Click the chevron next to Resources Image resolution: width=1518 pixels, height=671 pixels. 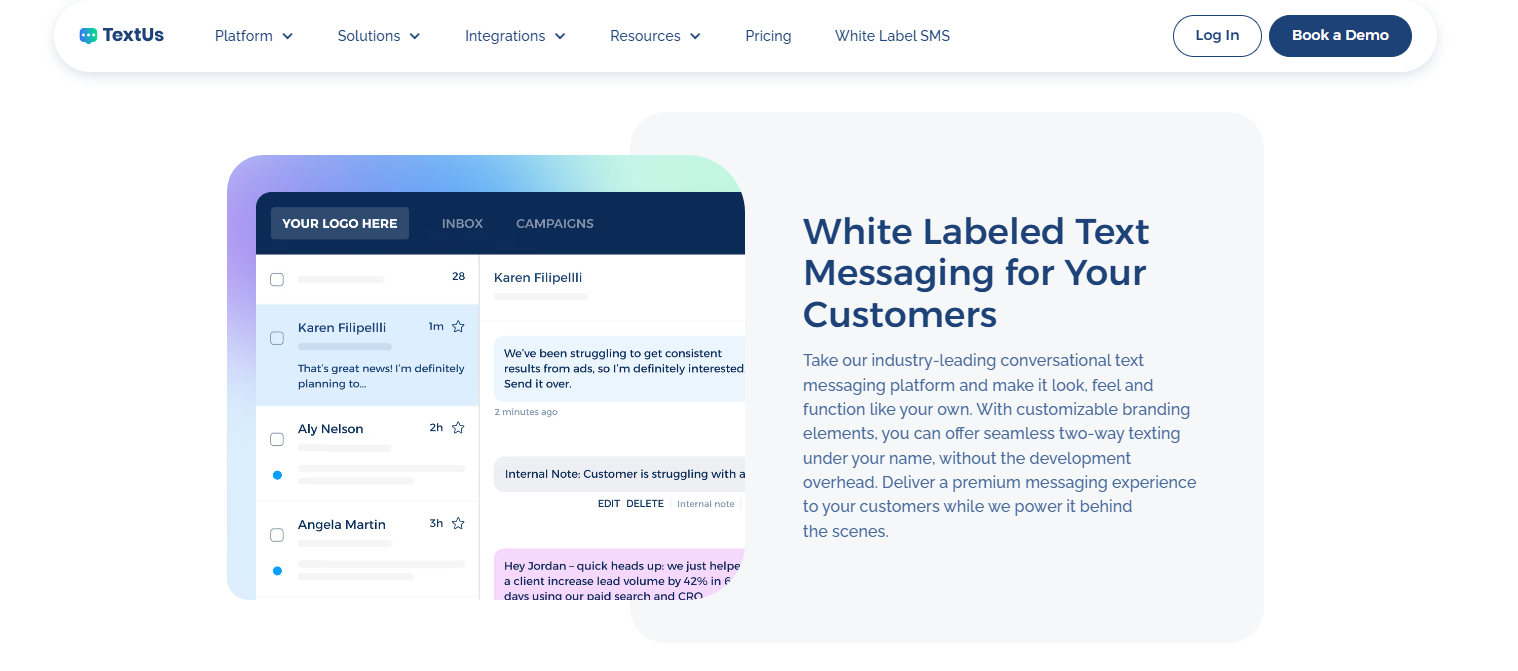coord(695,36)
